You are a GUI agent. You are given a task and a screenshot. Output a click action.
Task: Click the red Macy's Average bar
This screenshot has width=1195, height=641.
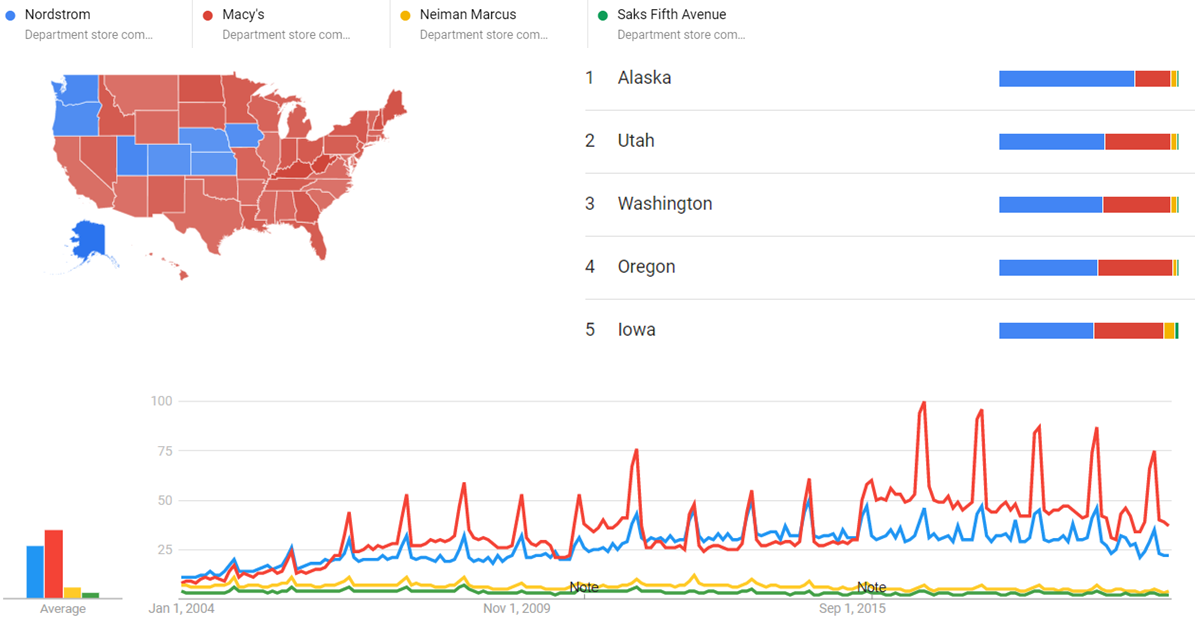coord(54,563)
